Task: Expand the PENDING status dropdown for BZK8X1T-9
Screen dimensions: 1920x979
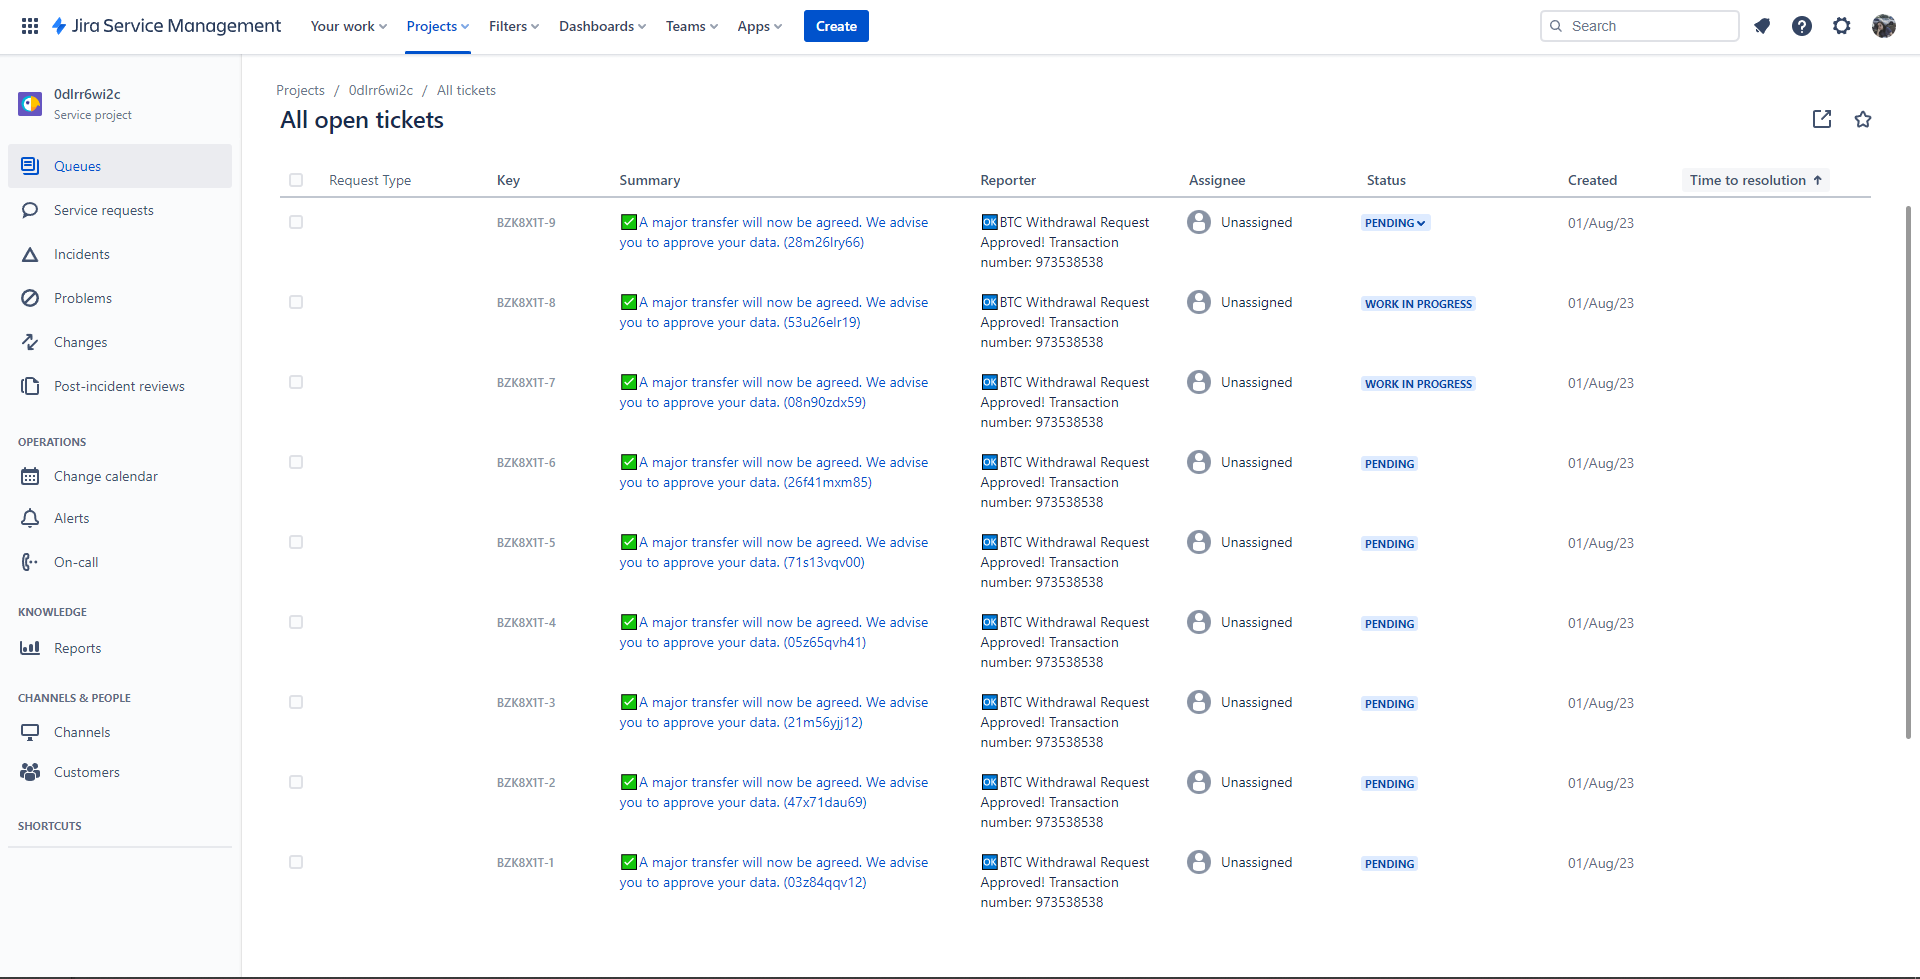Action: tap(1395, 223)
